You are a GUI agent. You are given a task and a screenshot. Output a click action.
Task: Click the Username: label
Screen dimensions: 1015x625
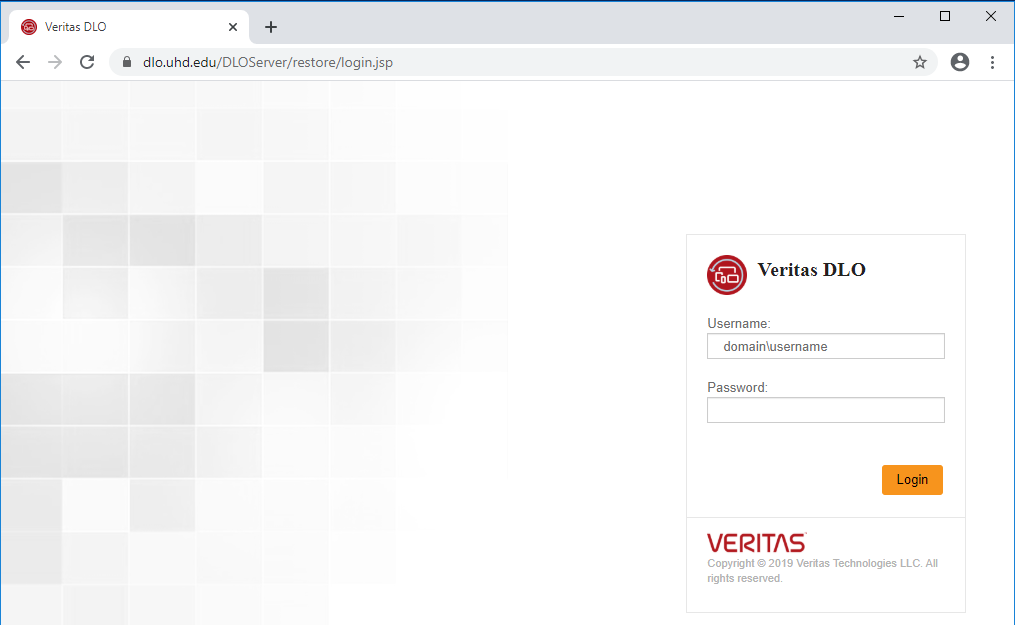click(x=739, y=323)
